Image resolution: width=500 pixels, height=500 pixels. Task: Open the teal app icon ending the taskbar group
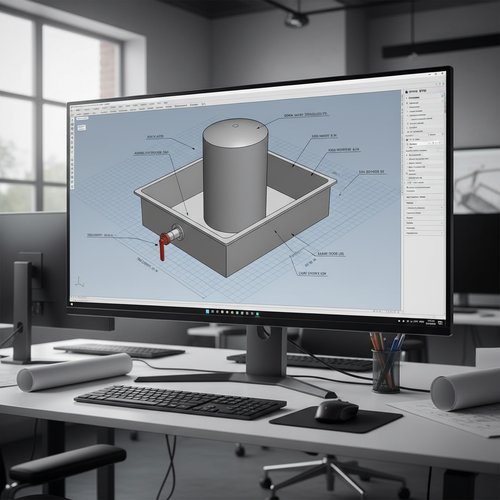click(257, 314)
